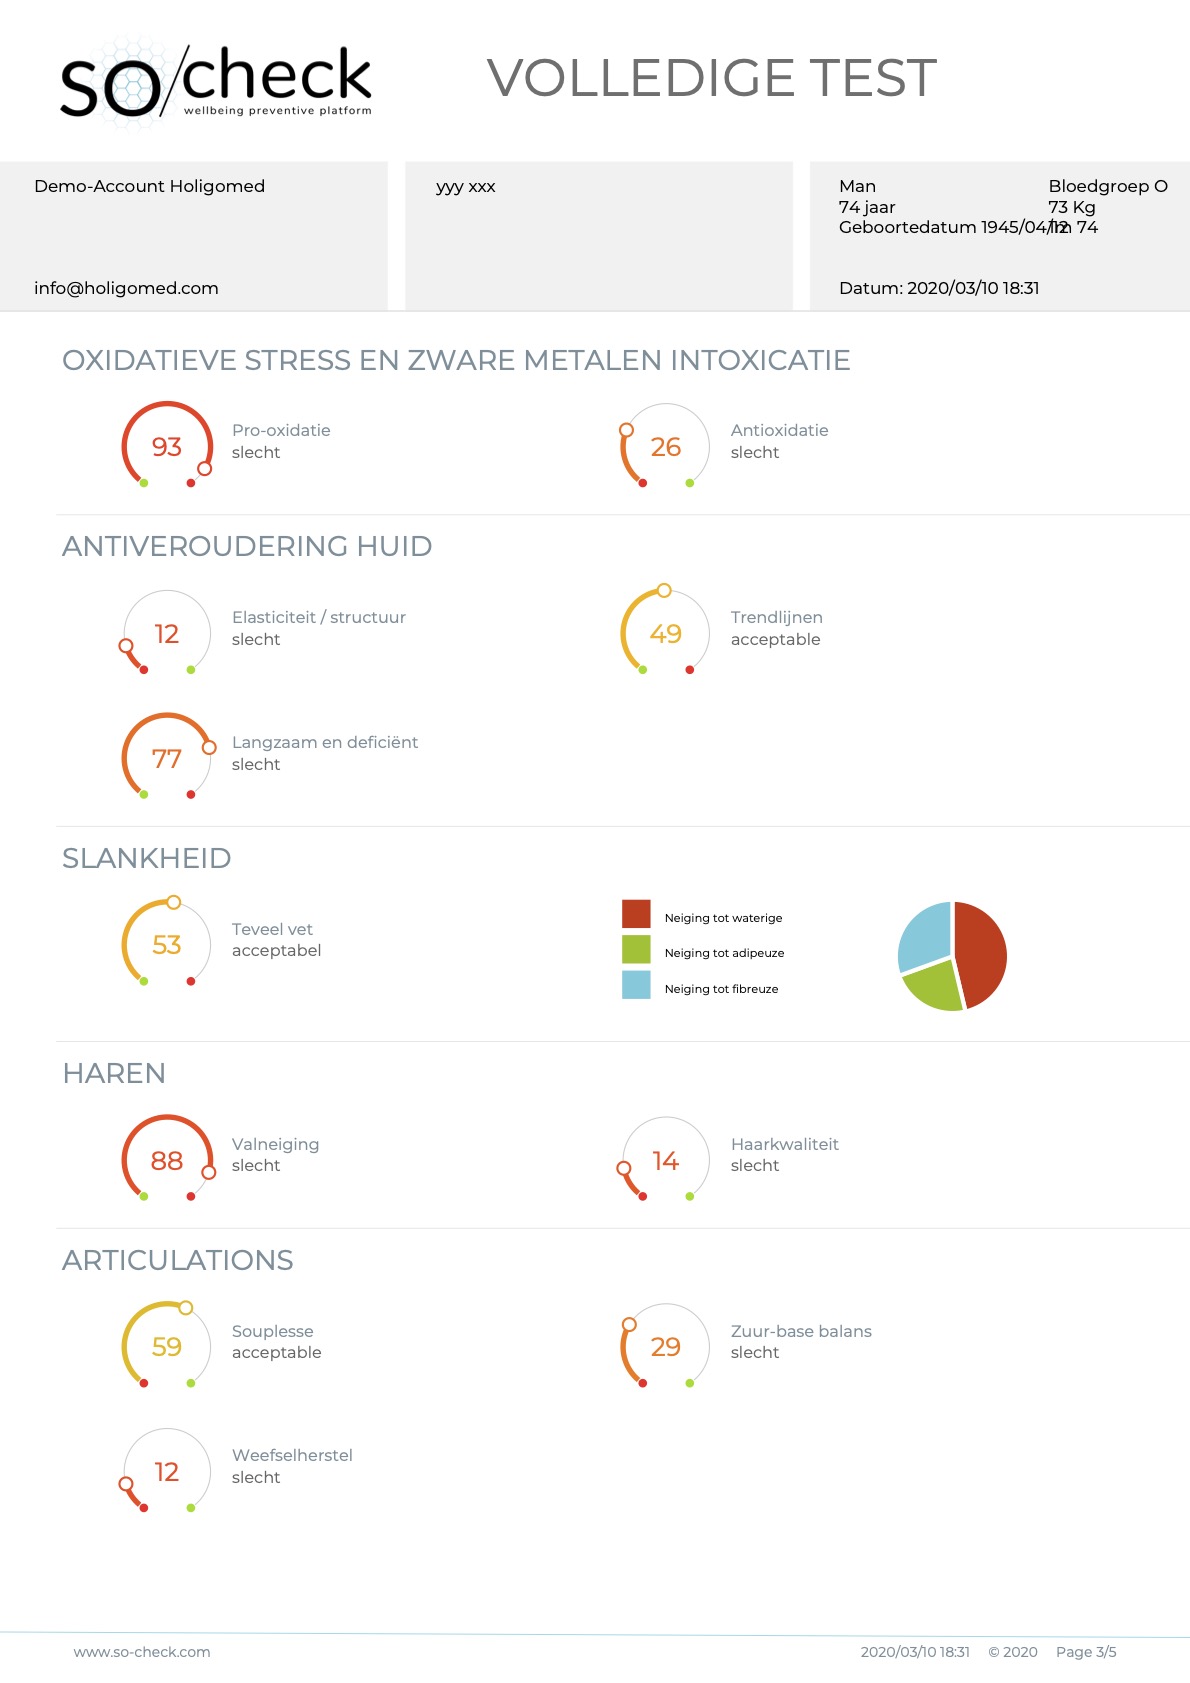Click the Teveel vet gauge showing 53
The width and height of the screenshot is (1190, 1683).
pyautogui.click(x=167, y=945)
